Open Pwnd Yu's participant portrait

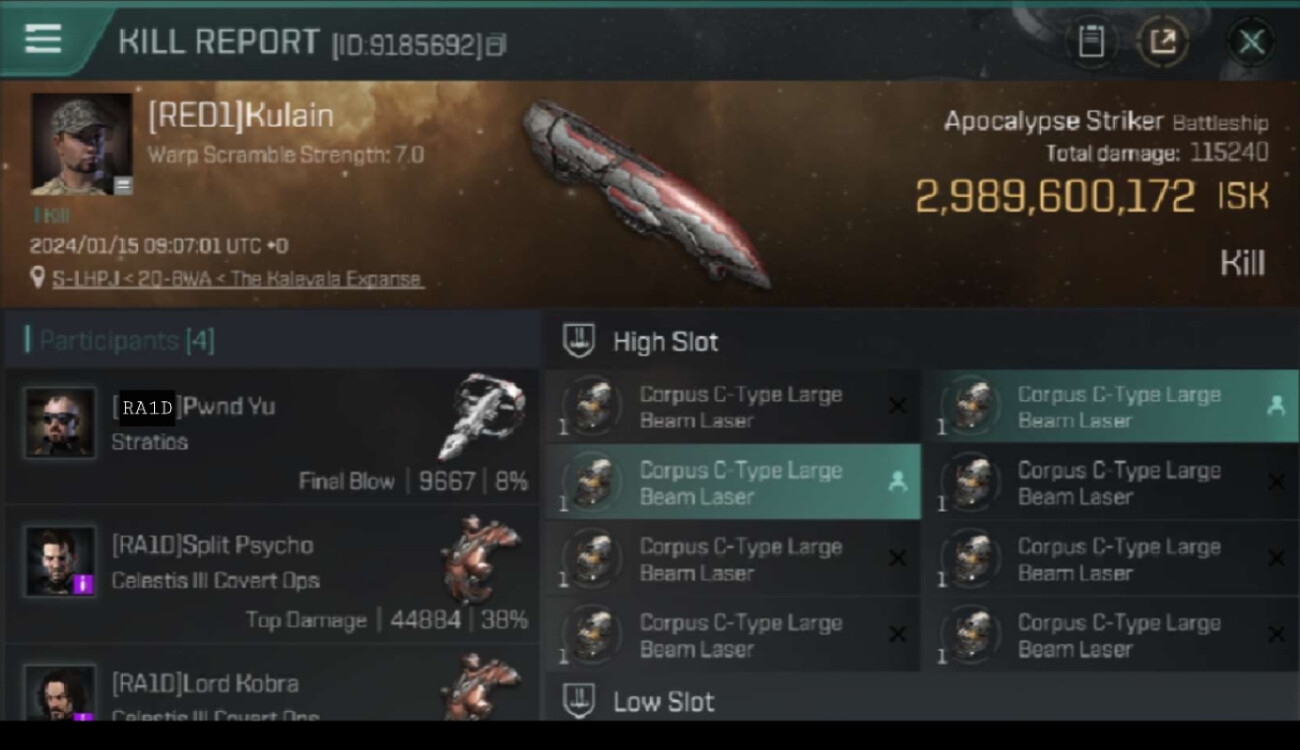(x=60, y=423)
